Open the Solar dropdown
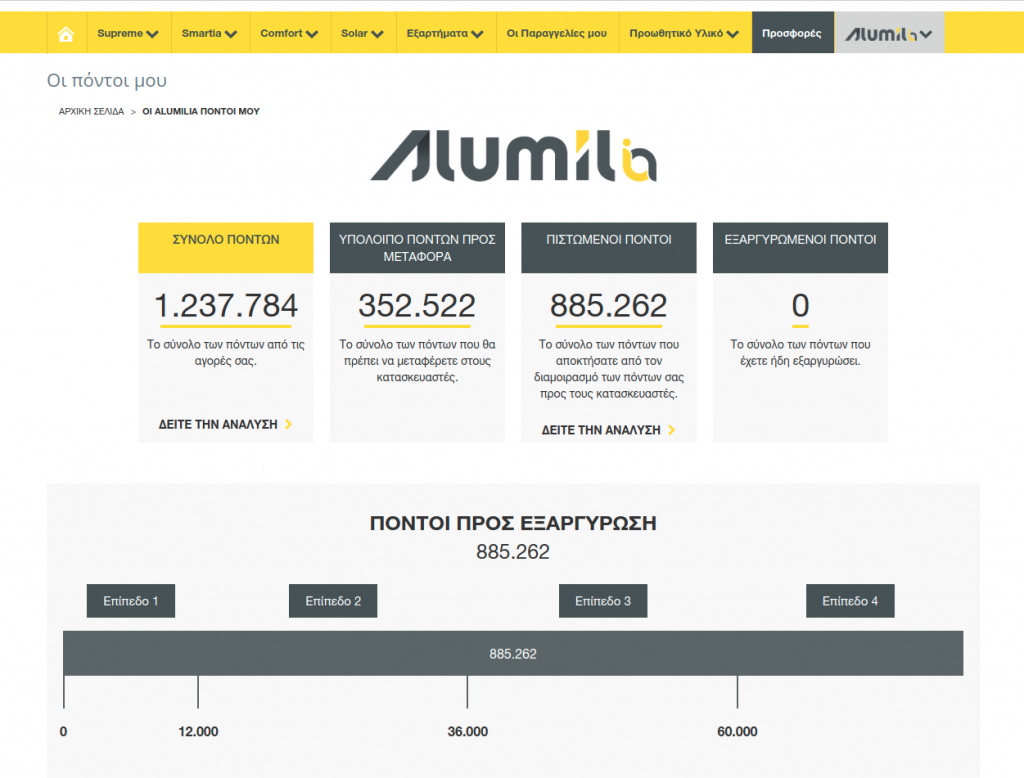The width and height of the screenshot is (1024, 778). tap(362, 34)
